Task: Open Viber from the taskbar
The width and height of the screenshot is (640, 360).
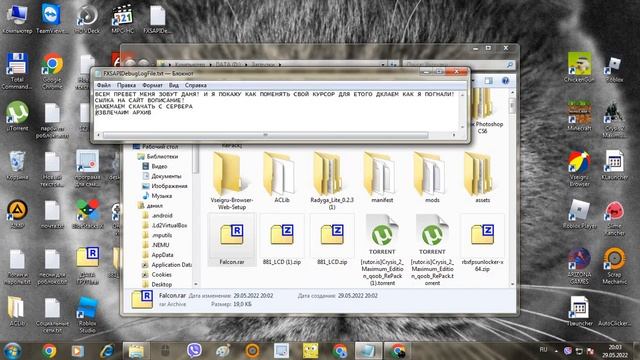Action: point(194,351)
